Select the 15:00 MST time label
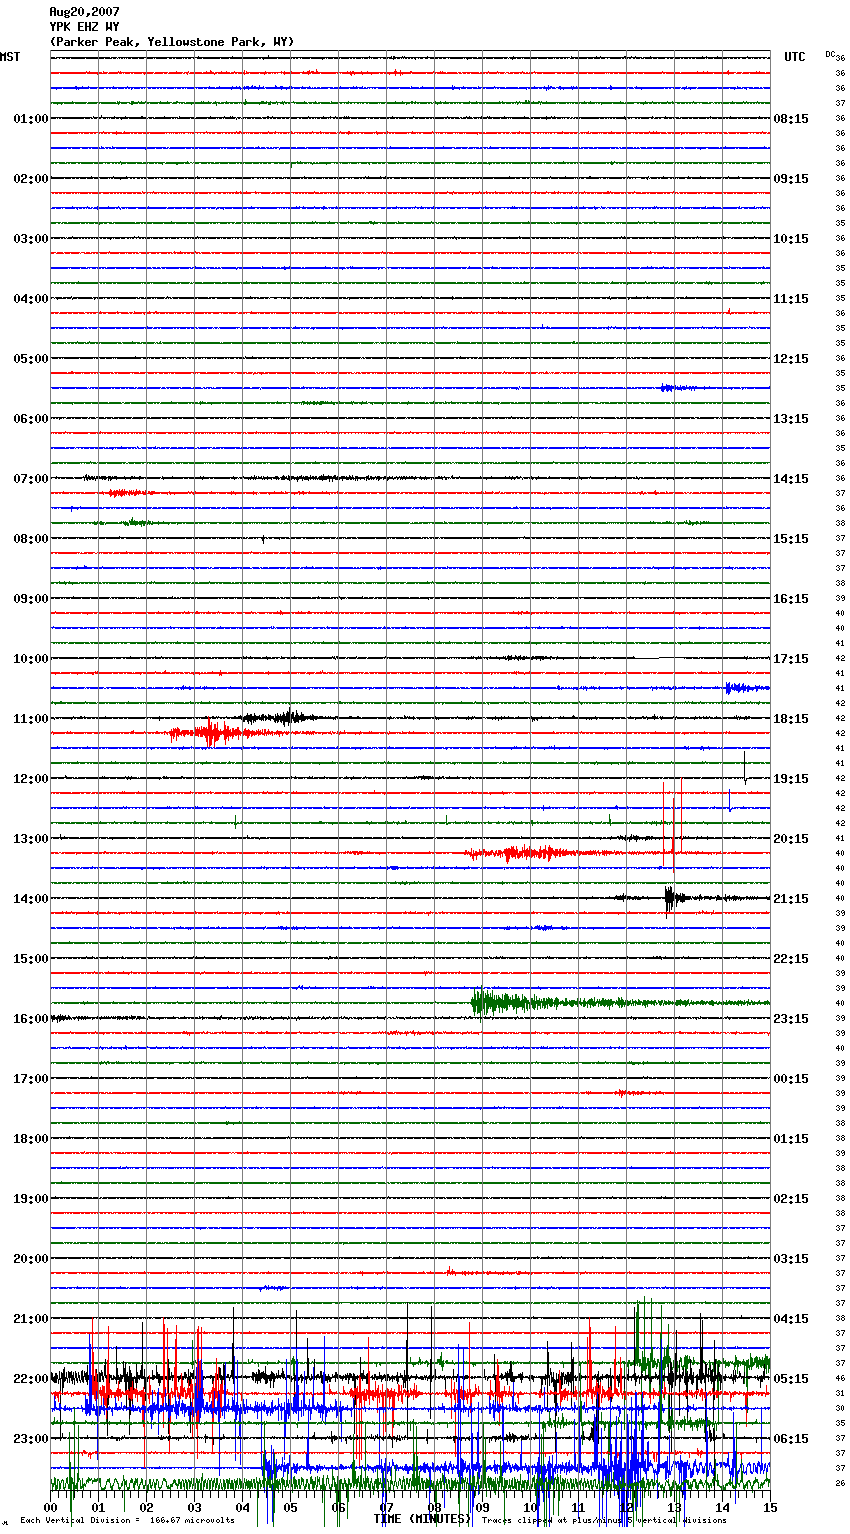850x1534 pixels. 31,959
